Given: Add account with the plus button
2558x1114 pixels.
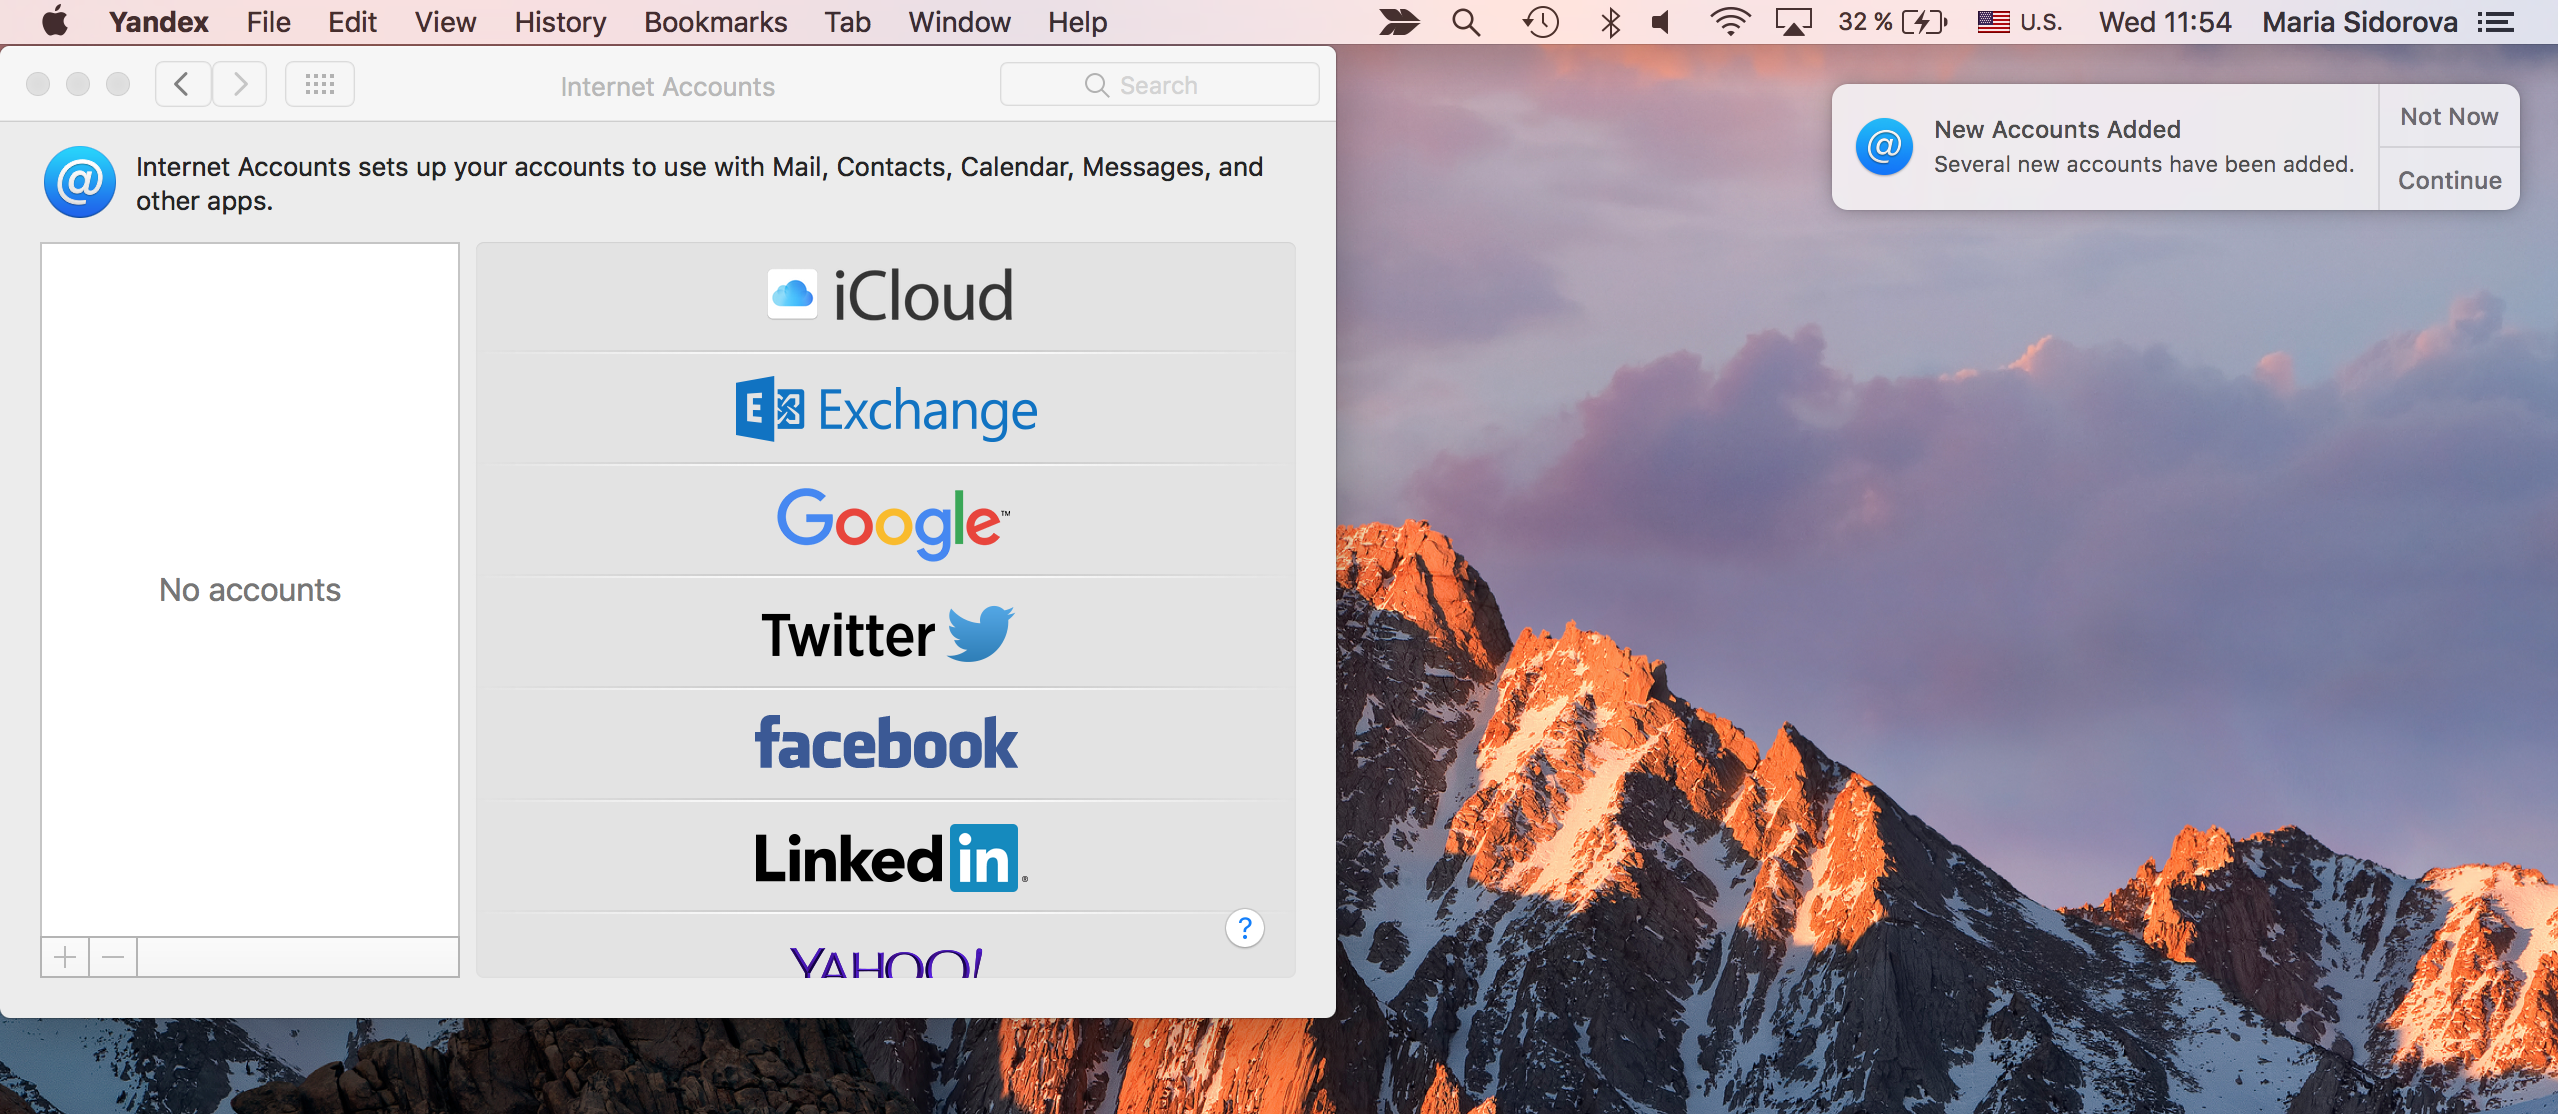Looking at the screenshot, I should point(65,957).
